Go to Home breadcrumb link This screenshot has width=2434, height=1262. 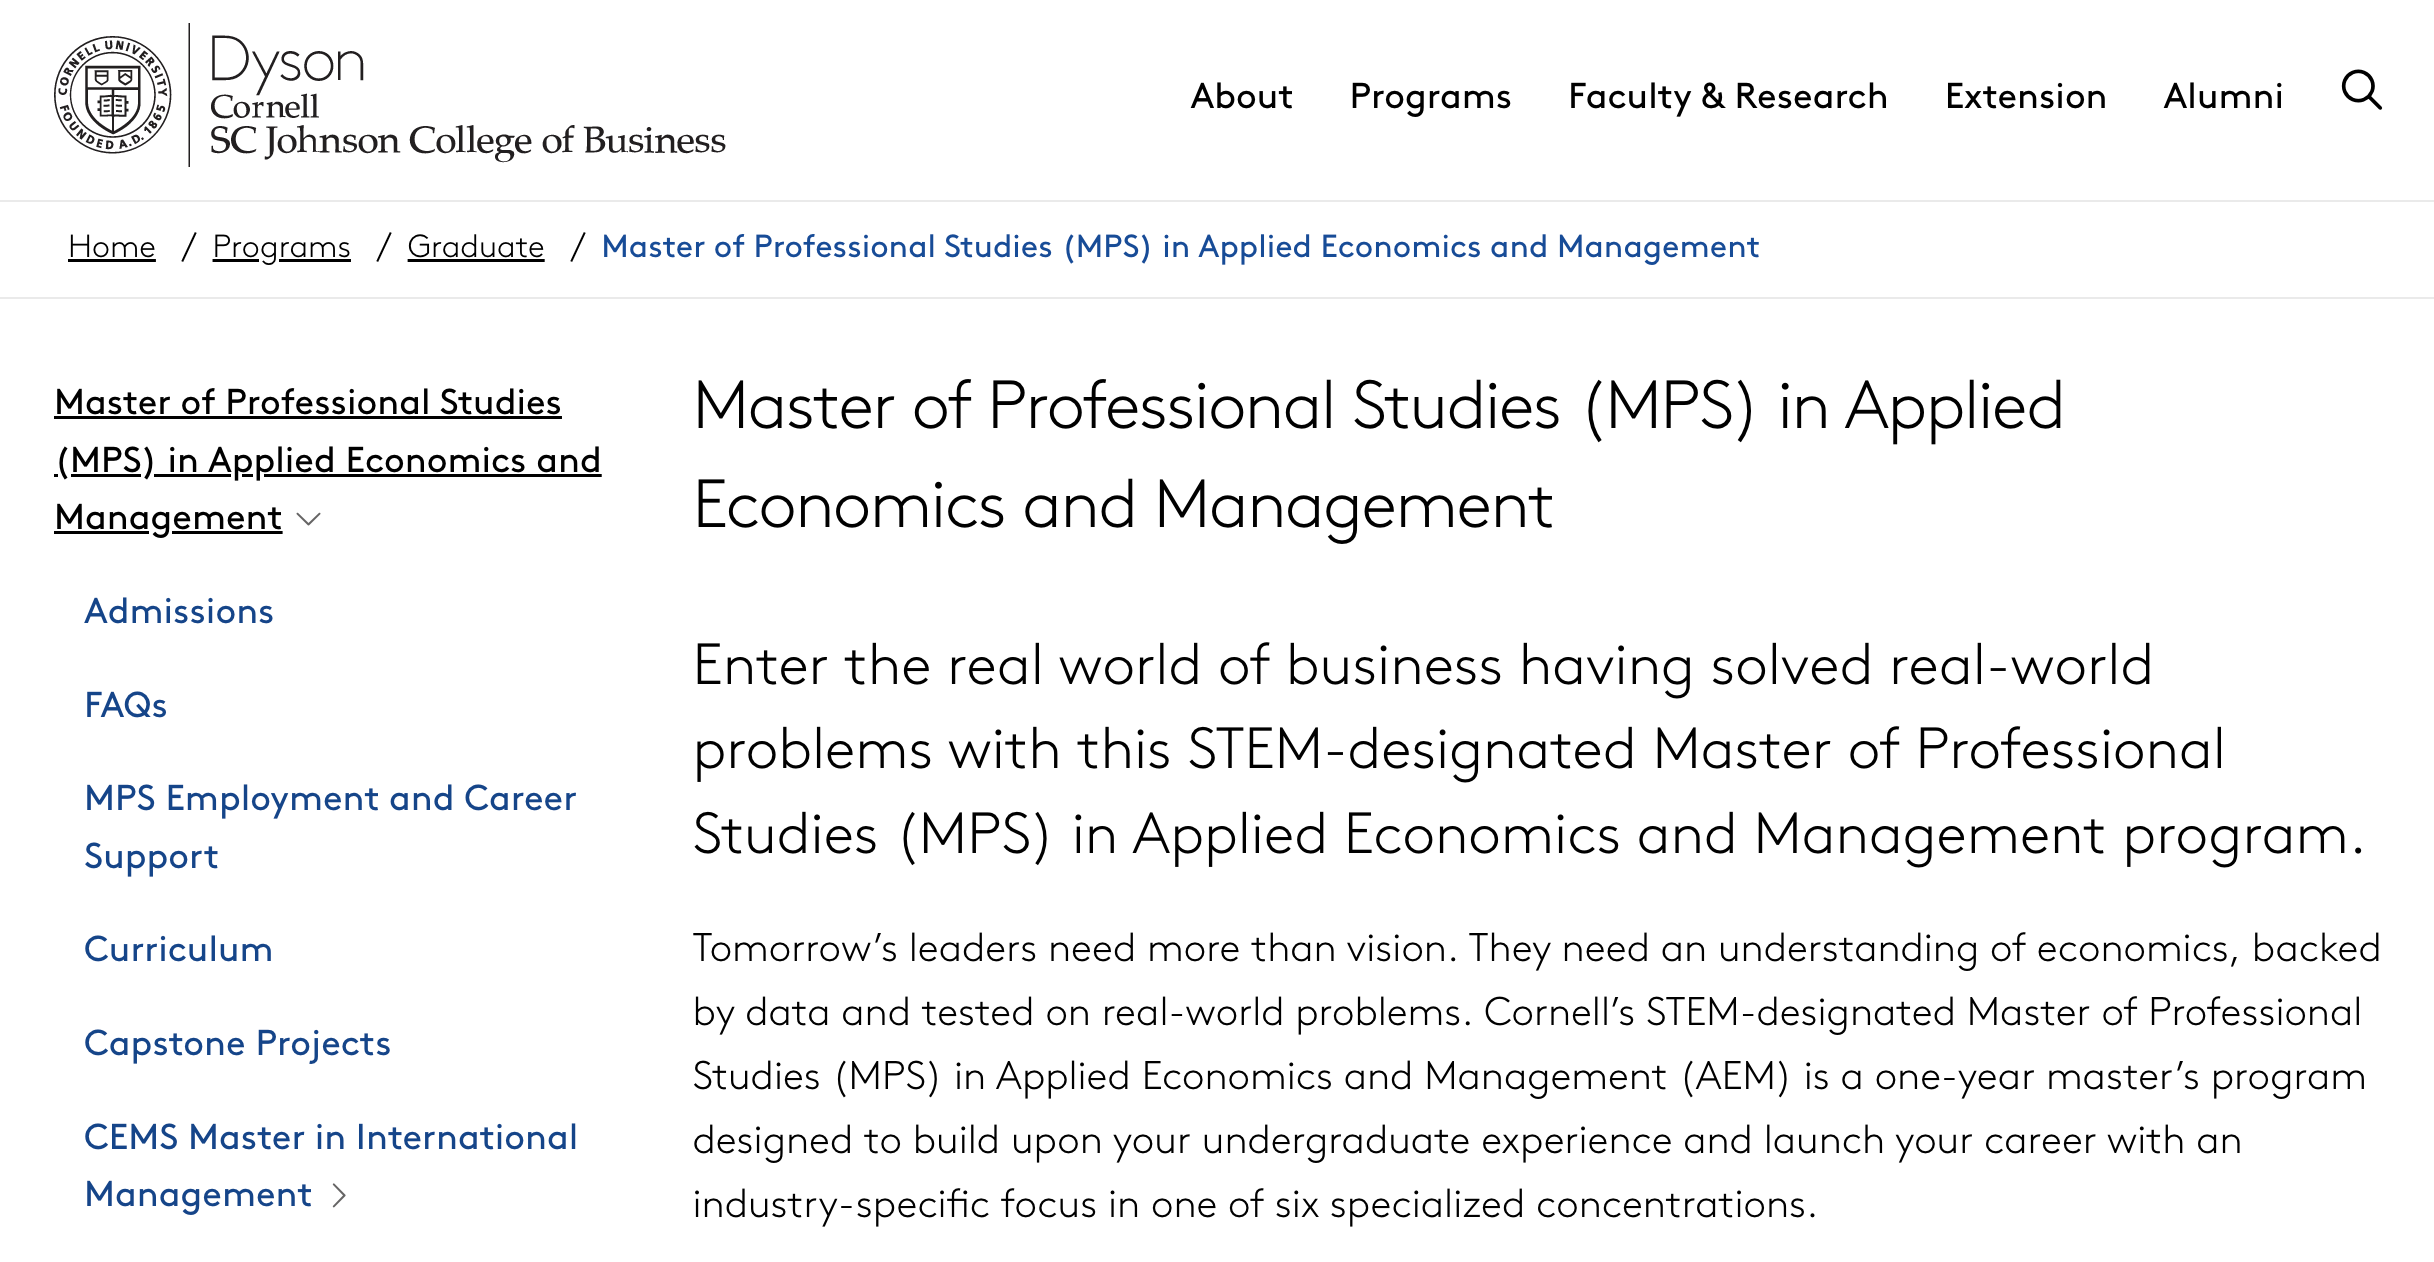point(112,246)
